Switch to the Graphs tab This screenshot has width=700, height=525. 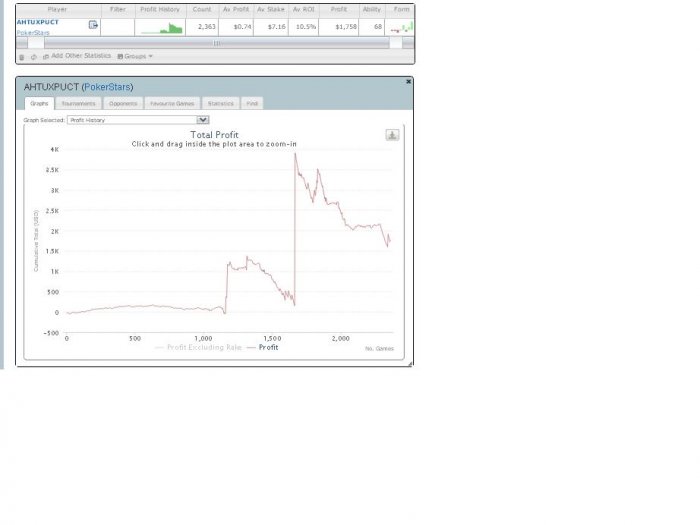(39, 104)
